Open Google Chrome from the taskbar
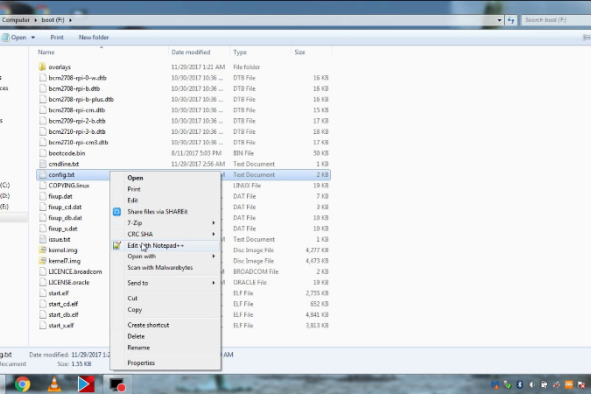The height and width of the screenshot is (394, 591). click(x=23, y=384)
